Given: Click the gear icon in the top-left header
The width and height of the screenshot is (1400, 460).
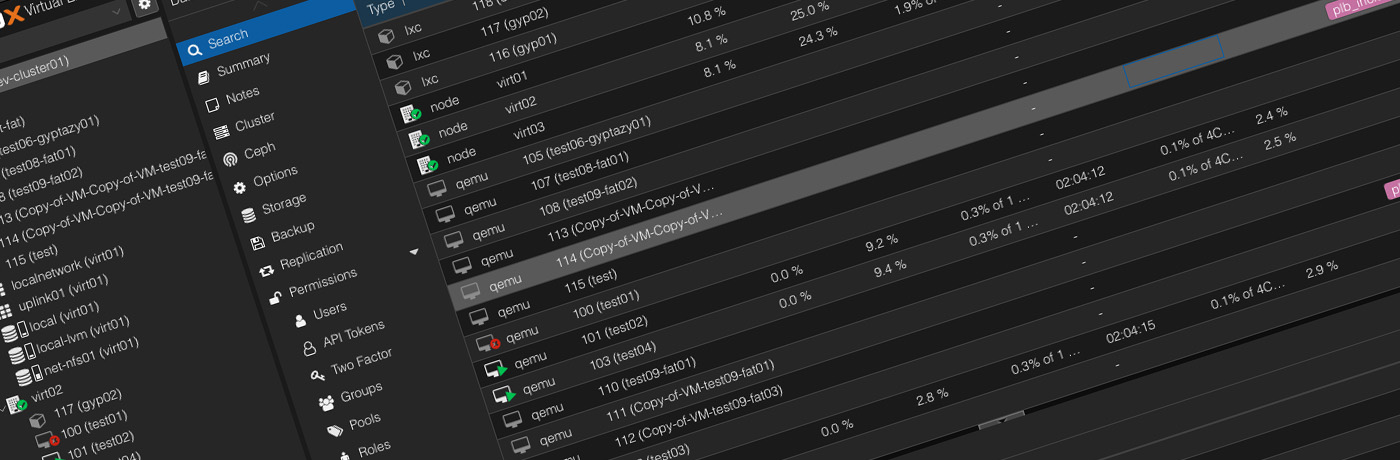Looking at the screenshot, I should point(145,5).
